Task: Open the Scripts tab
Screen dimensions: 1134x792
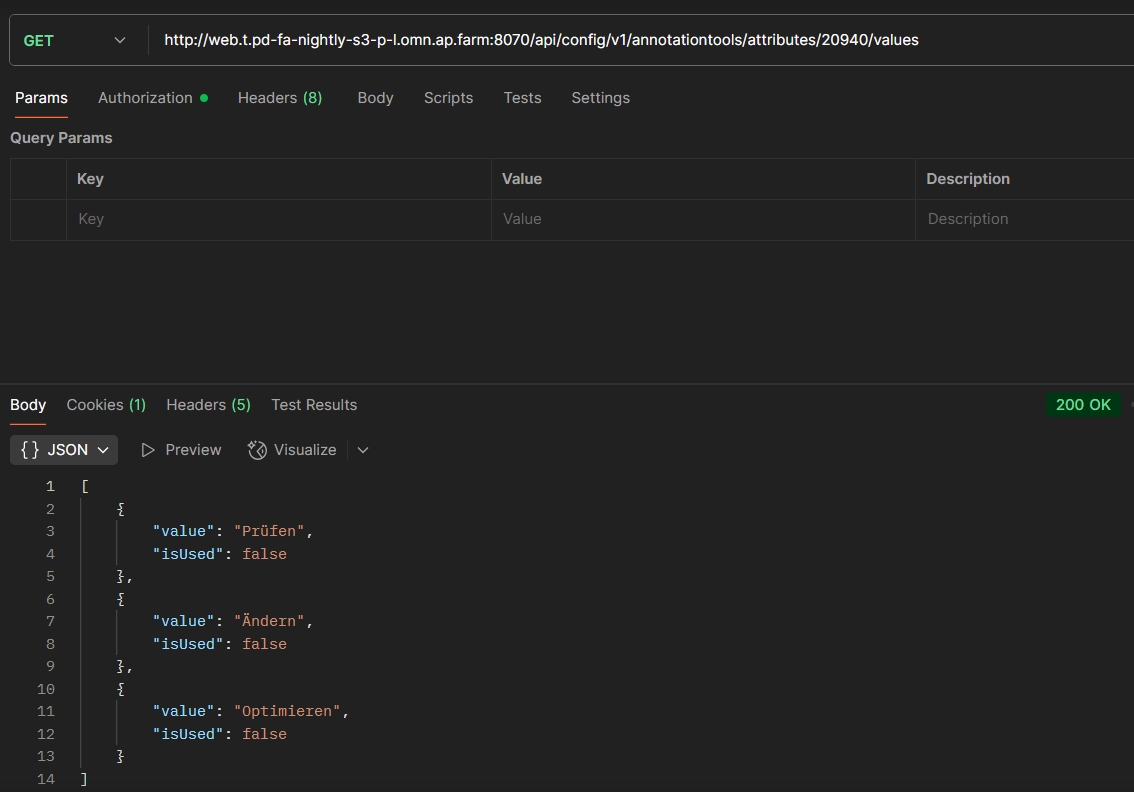Action: click(x=448, y=98)
